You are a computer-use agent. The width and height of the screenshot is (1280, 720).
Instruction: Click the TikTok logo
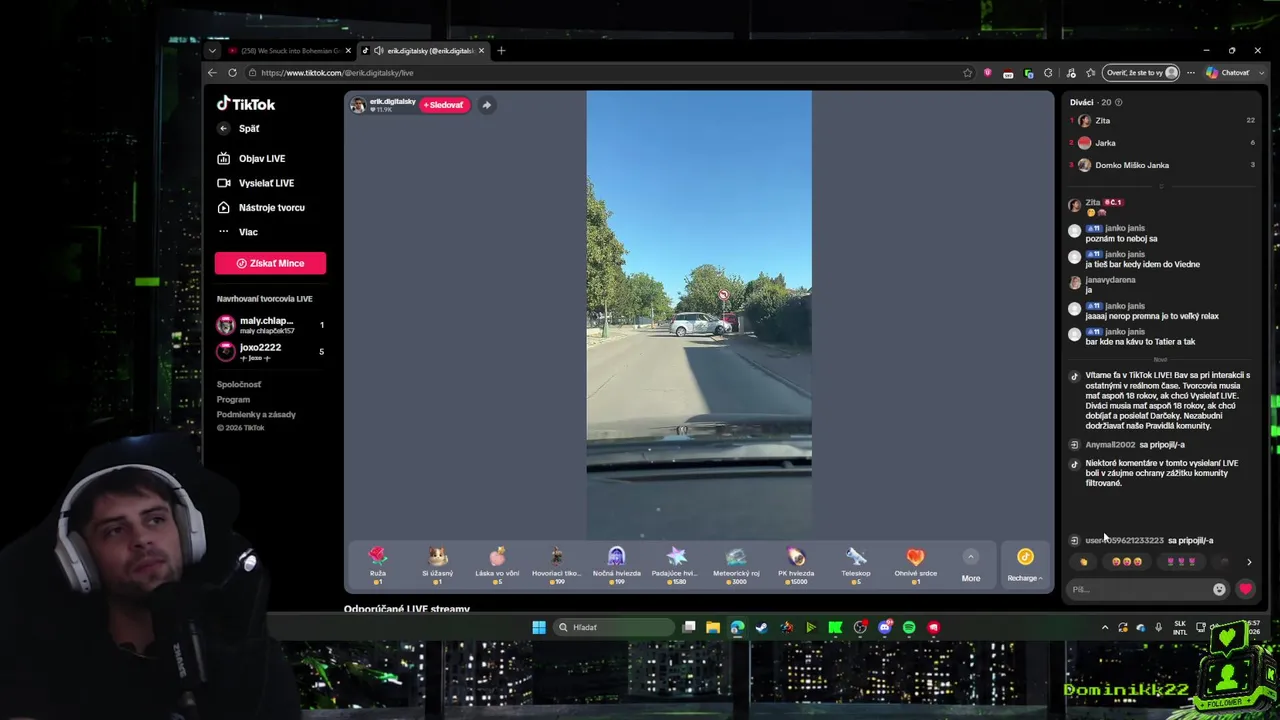[x=246, y=104]
